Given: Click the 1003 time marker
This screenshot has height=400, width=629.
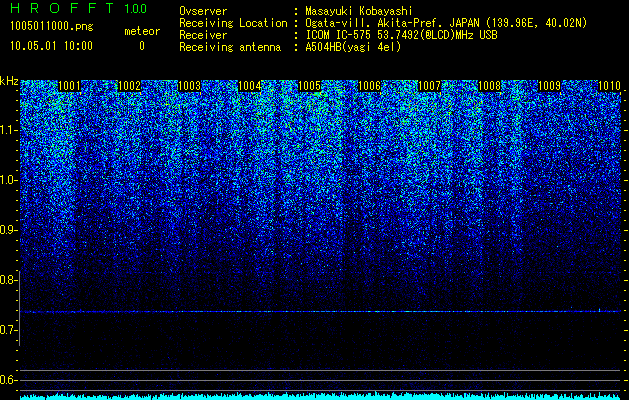Looking at the screenshot, I should point(189,86).
